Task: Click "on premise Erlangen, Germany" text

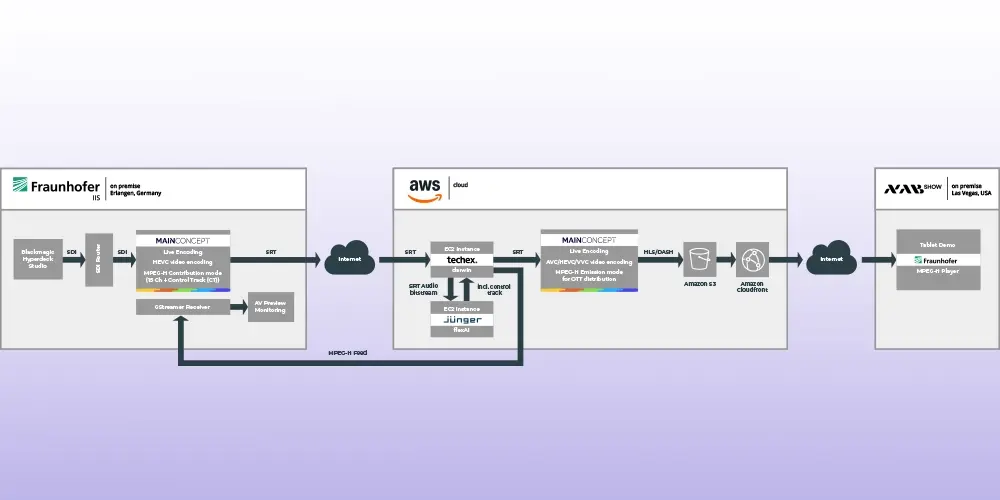Action: pos(135,189)
